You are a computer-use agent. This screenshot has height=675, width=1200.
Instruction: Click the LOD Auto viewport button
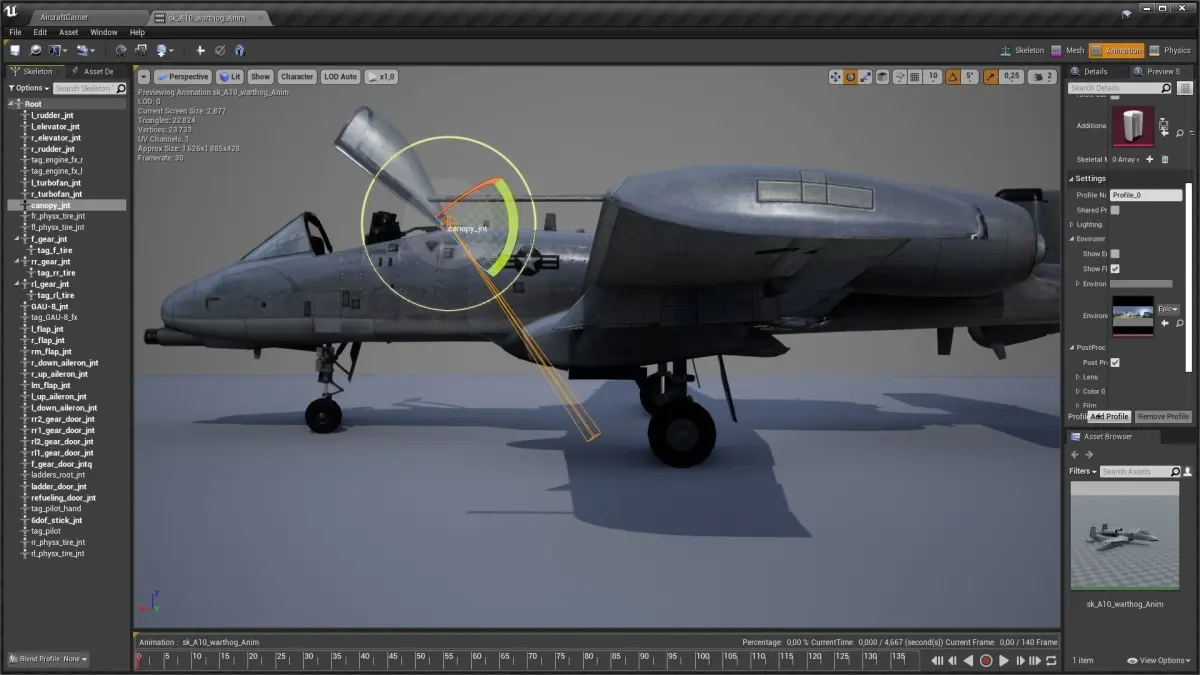341,76
